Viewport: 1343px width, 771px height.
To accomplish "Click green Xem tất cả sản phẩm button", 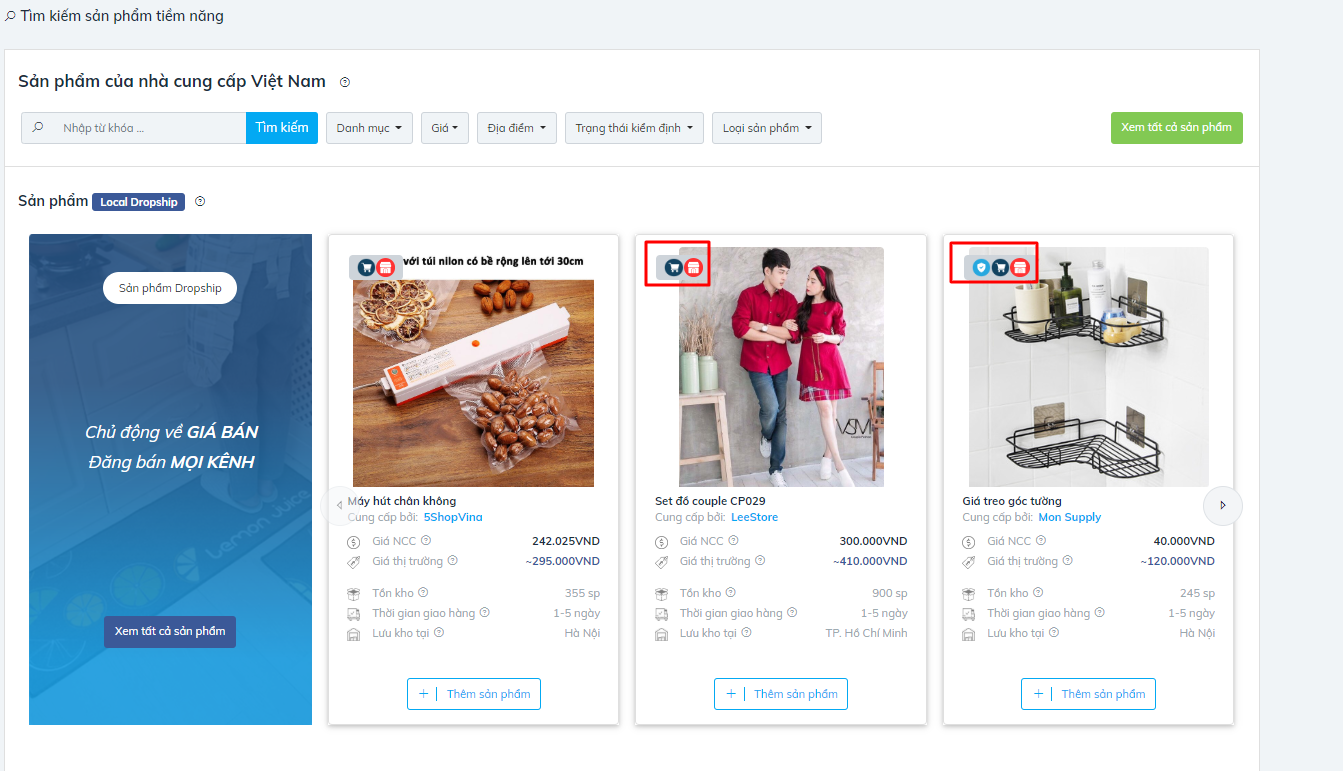I will pyautogui.click(x=1176, y=128).
